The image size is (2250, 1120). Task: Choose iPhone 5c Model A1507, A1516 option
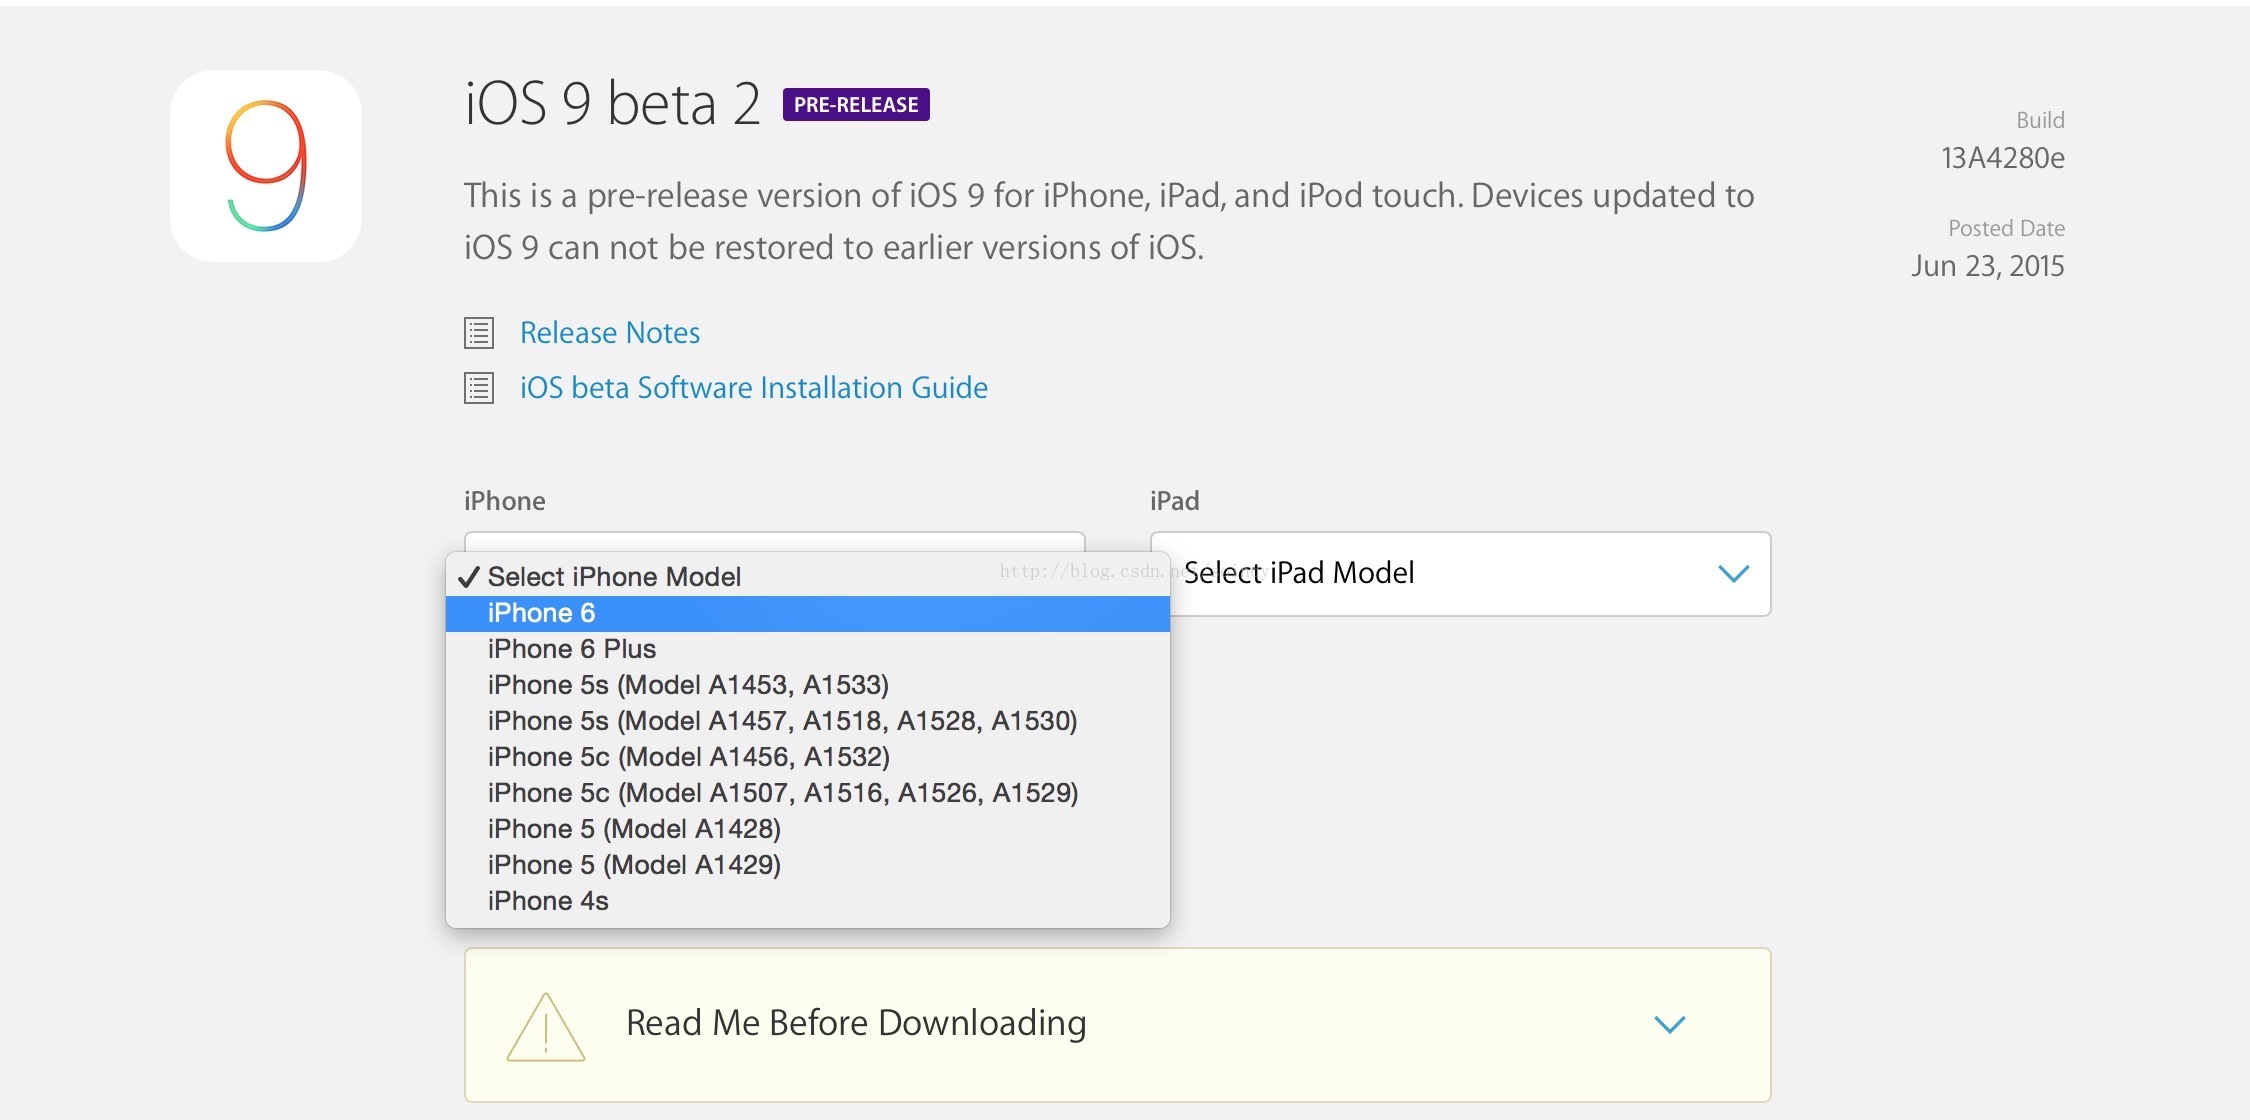click(x=808, y=793)
